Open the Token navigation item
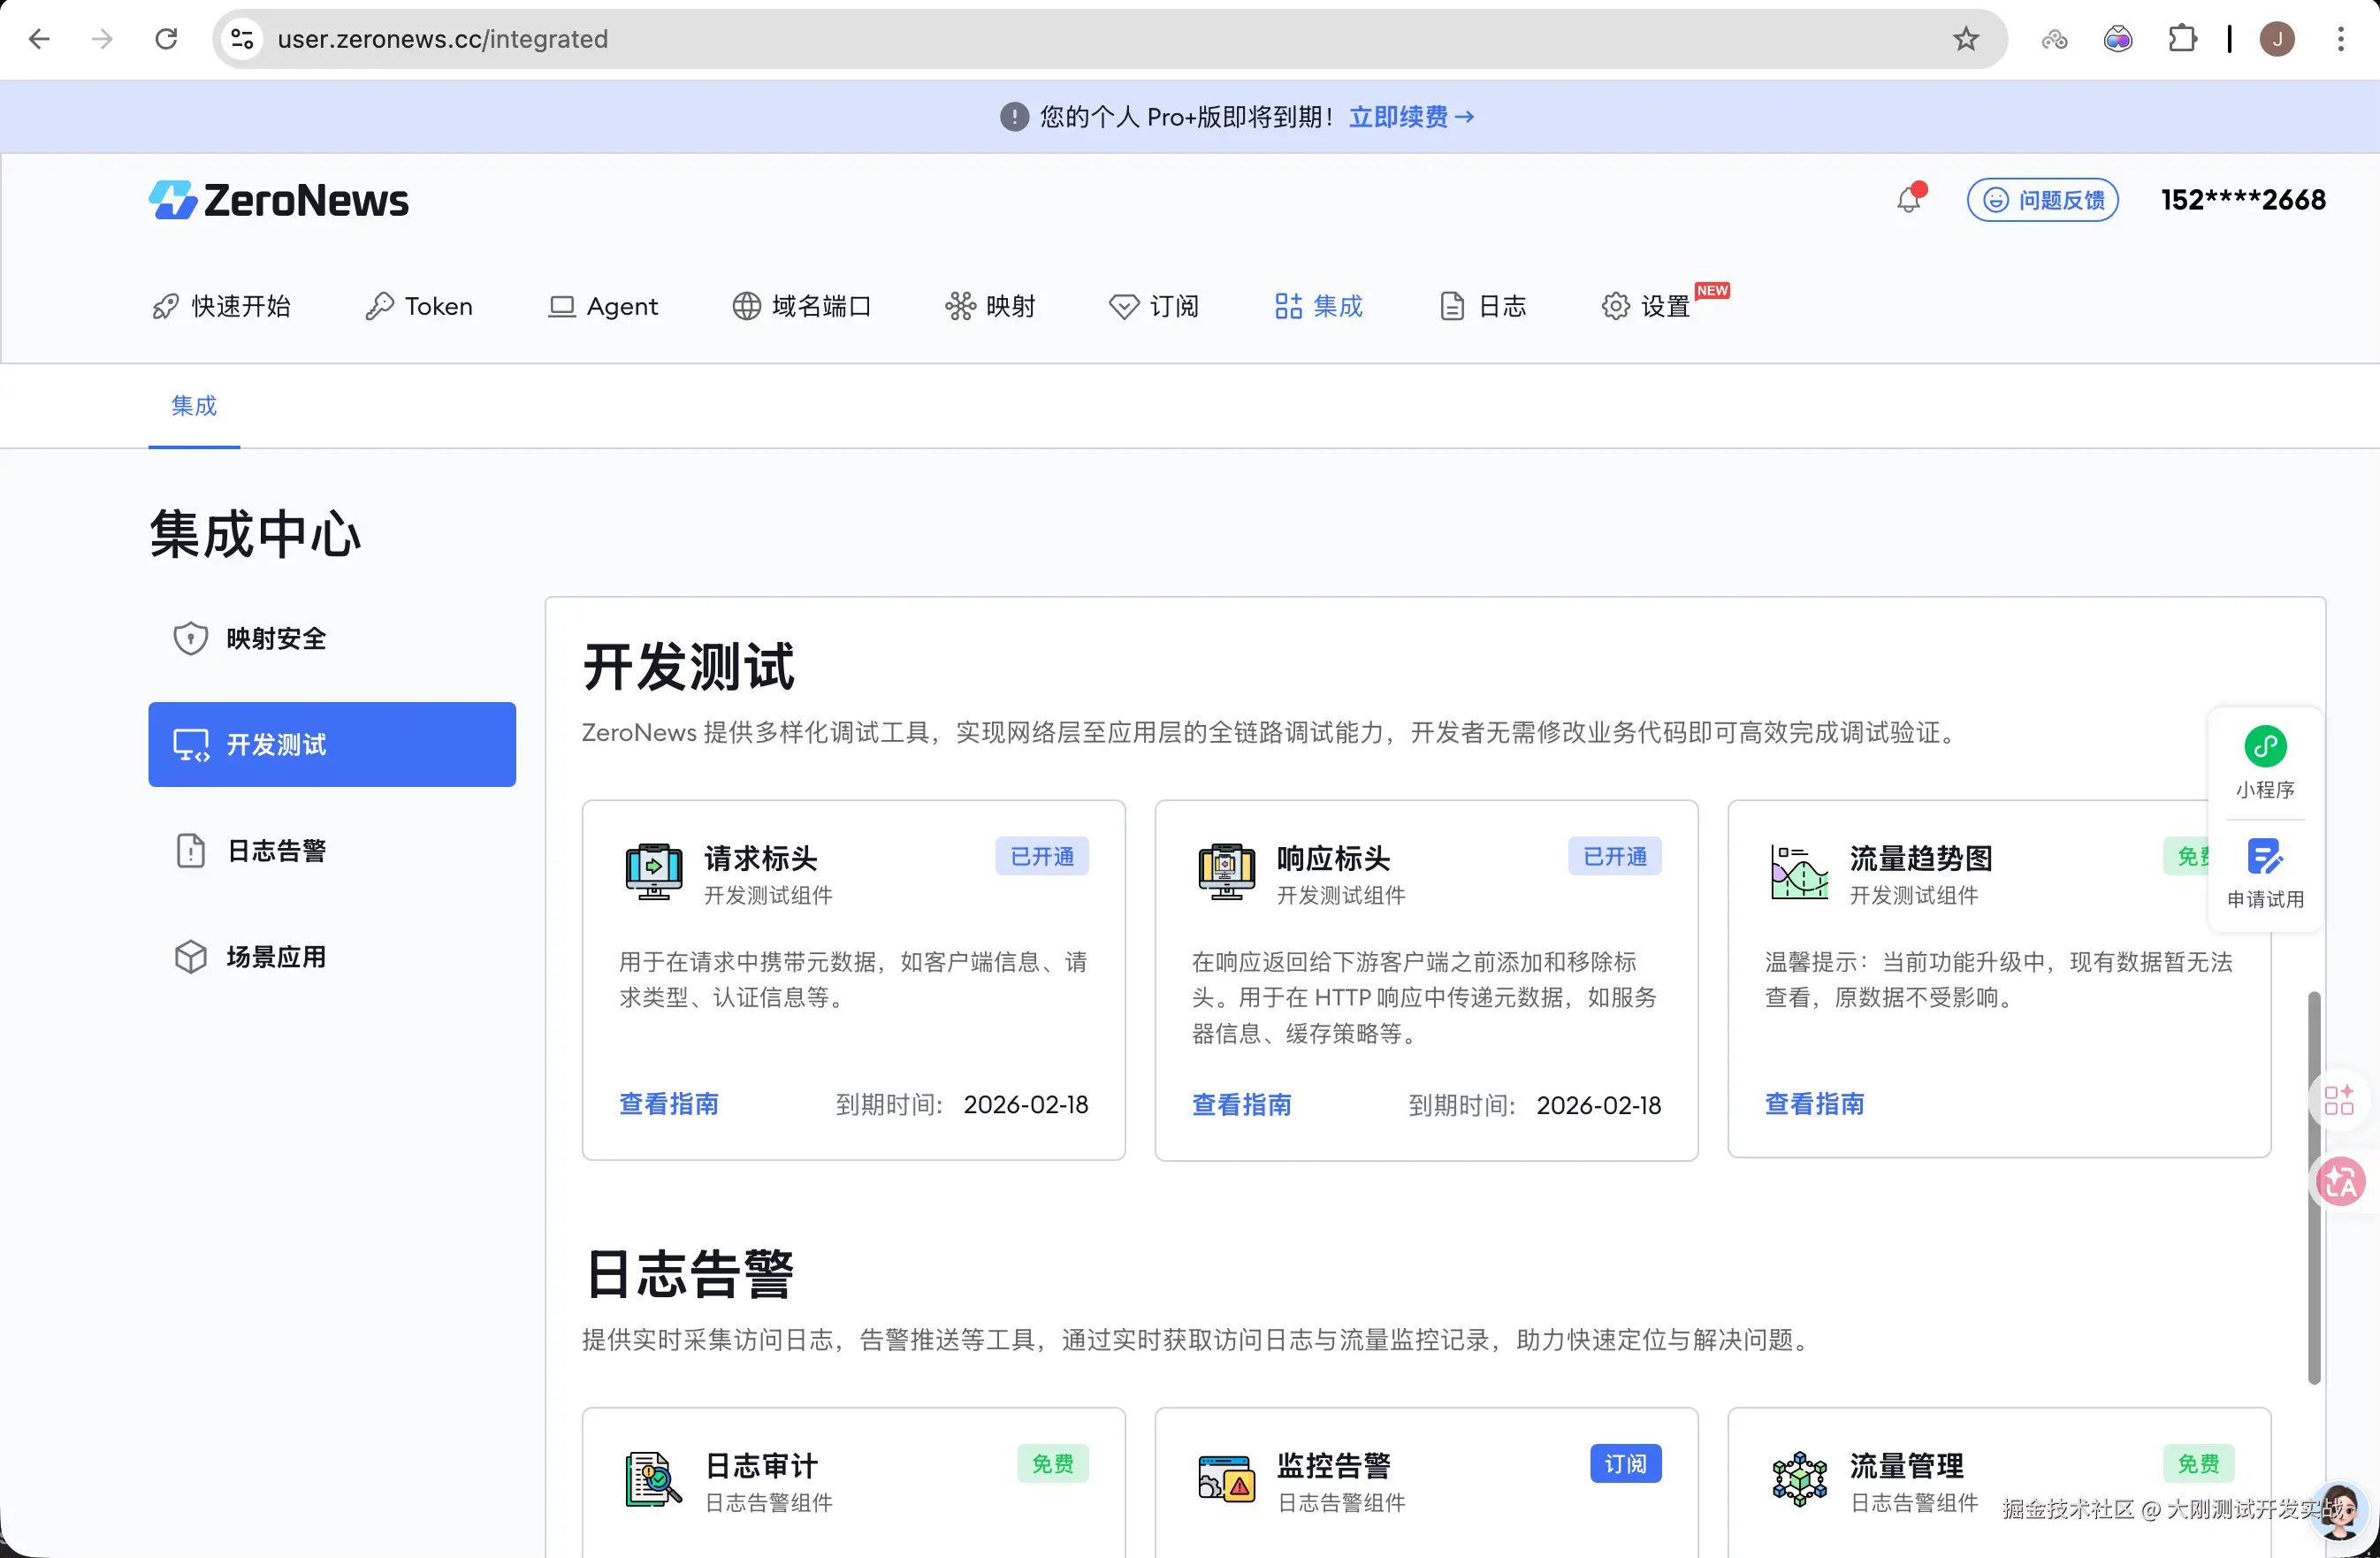The width and height of the screenshot is (2380, 1558). click(419, 306)
